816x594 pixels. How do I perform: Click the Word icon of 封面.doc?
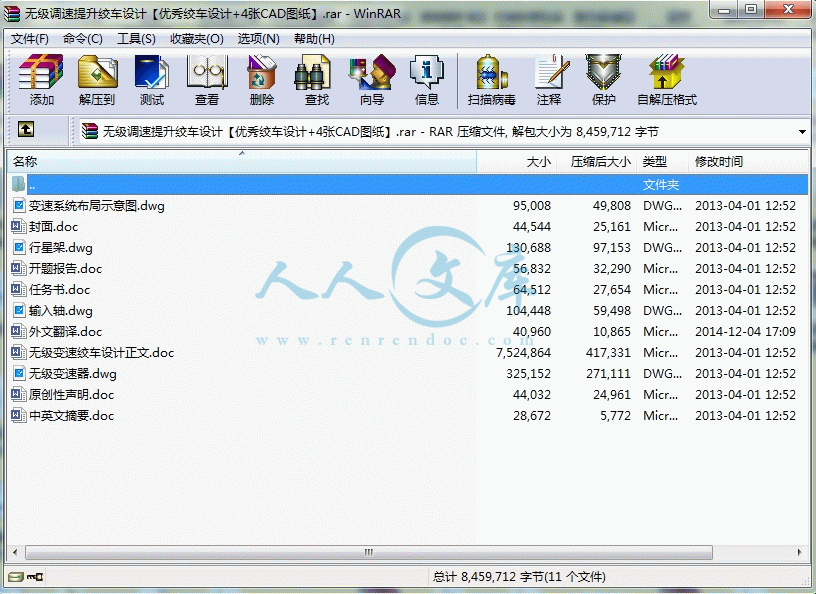click(x=19, y=226)
